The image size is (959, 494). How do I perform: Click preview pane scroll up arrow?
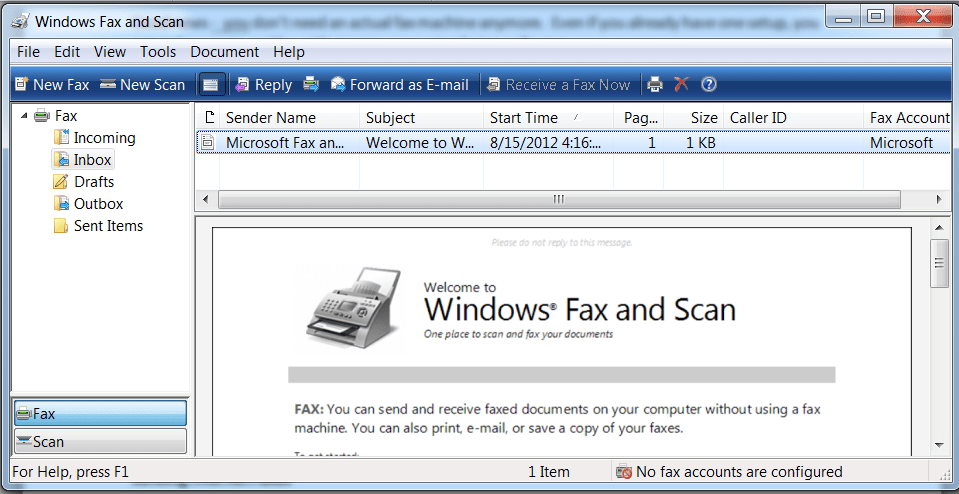point(939,227)
